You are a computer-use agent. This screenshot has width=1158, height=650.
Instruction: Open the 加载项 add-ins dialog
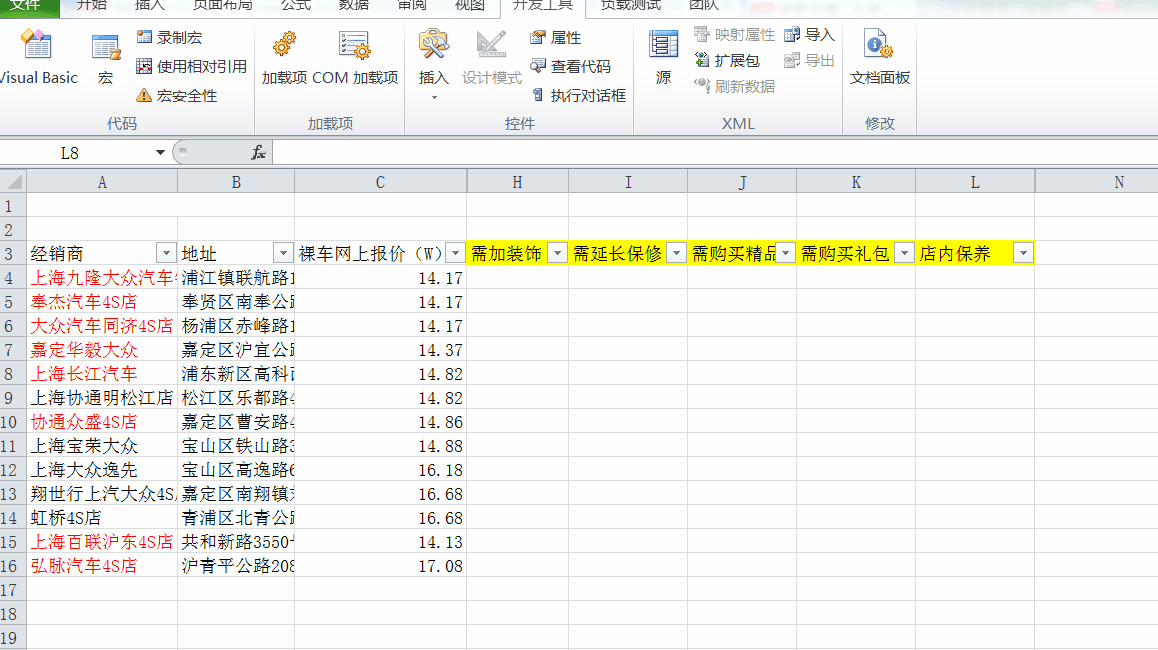pos(284,58)
